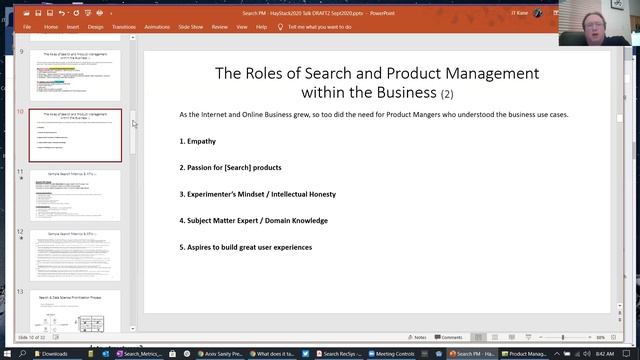The width and height of the screenshot is (640, 360).
Task: Open the Customize Quick Access Toolbar dropdown
Action: [111, 13]
